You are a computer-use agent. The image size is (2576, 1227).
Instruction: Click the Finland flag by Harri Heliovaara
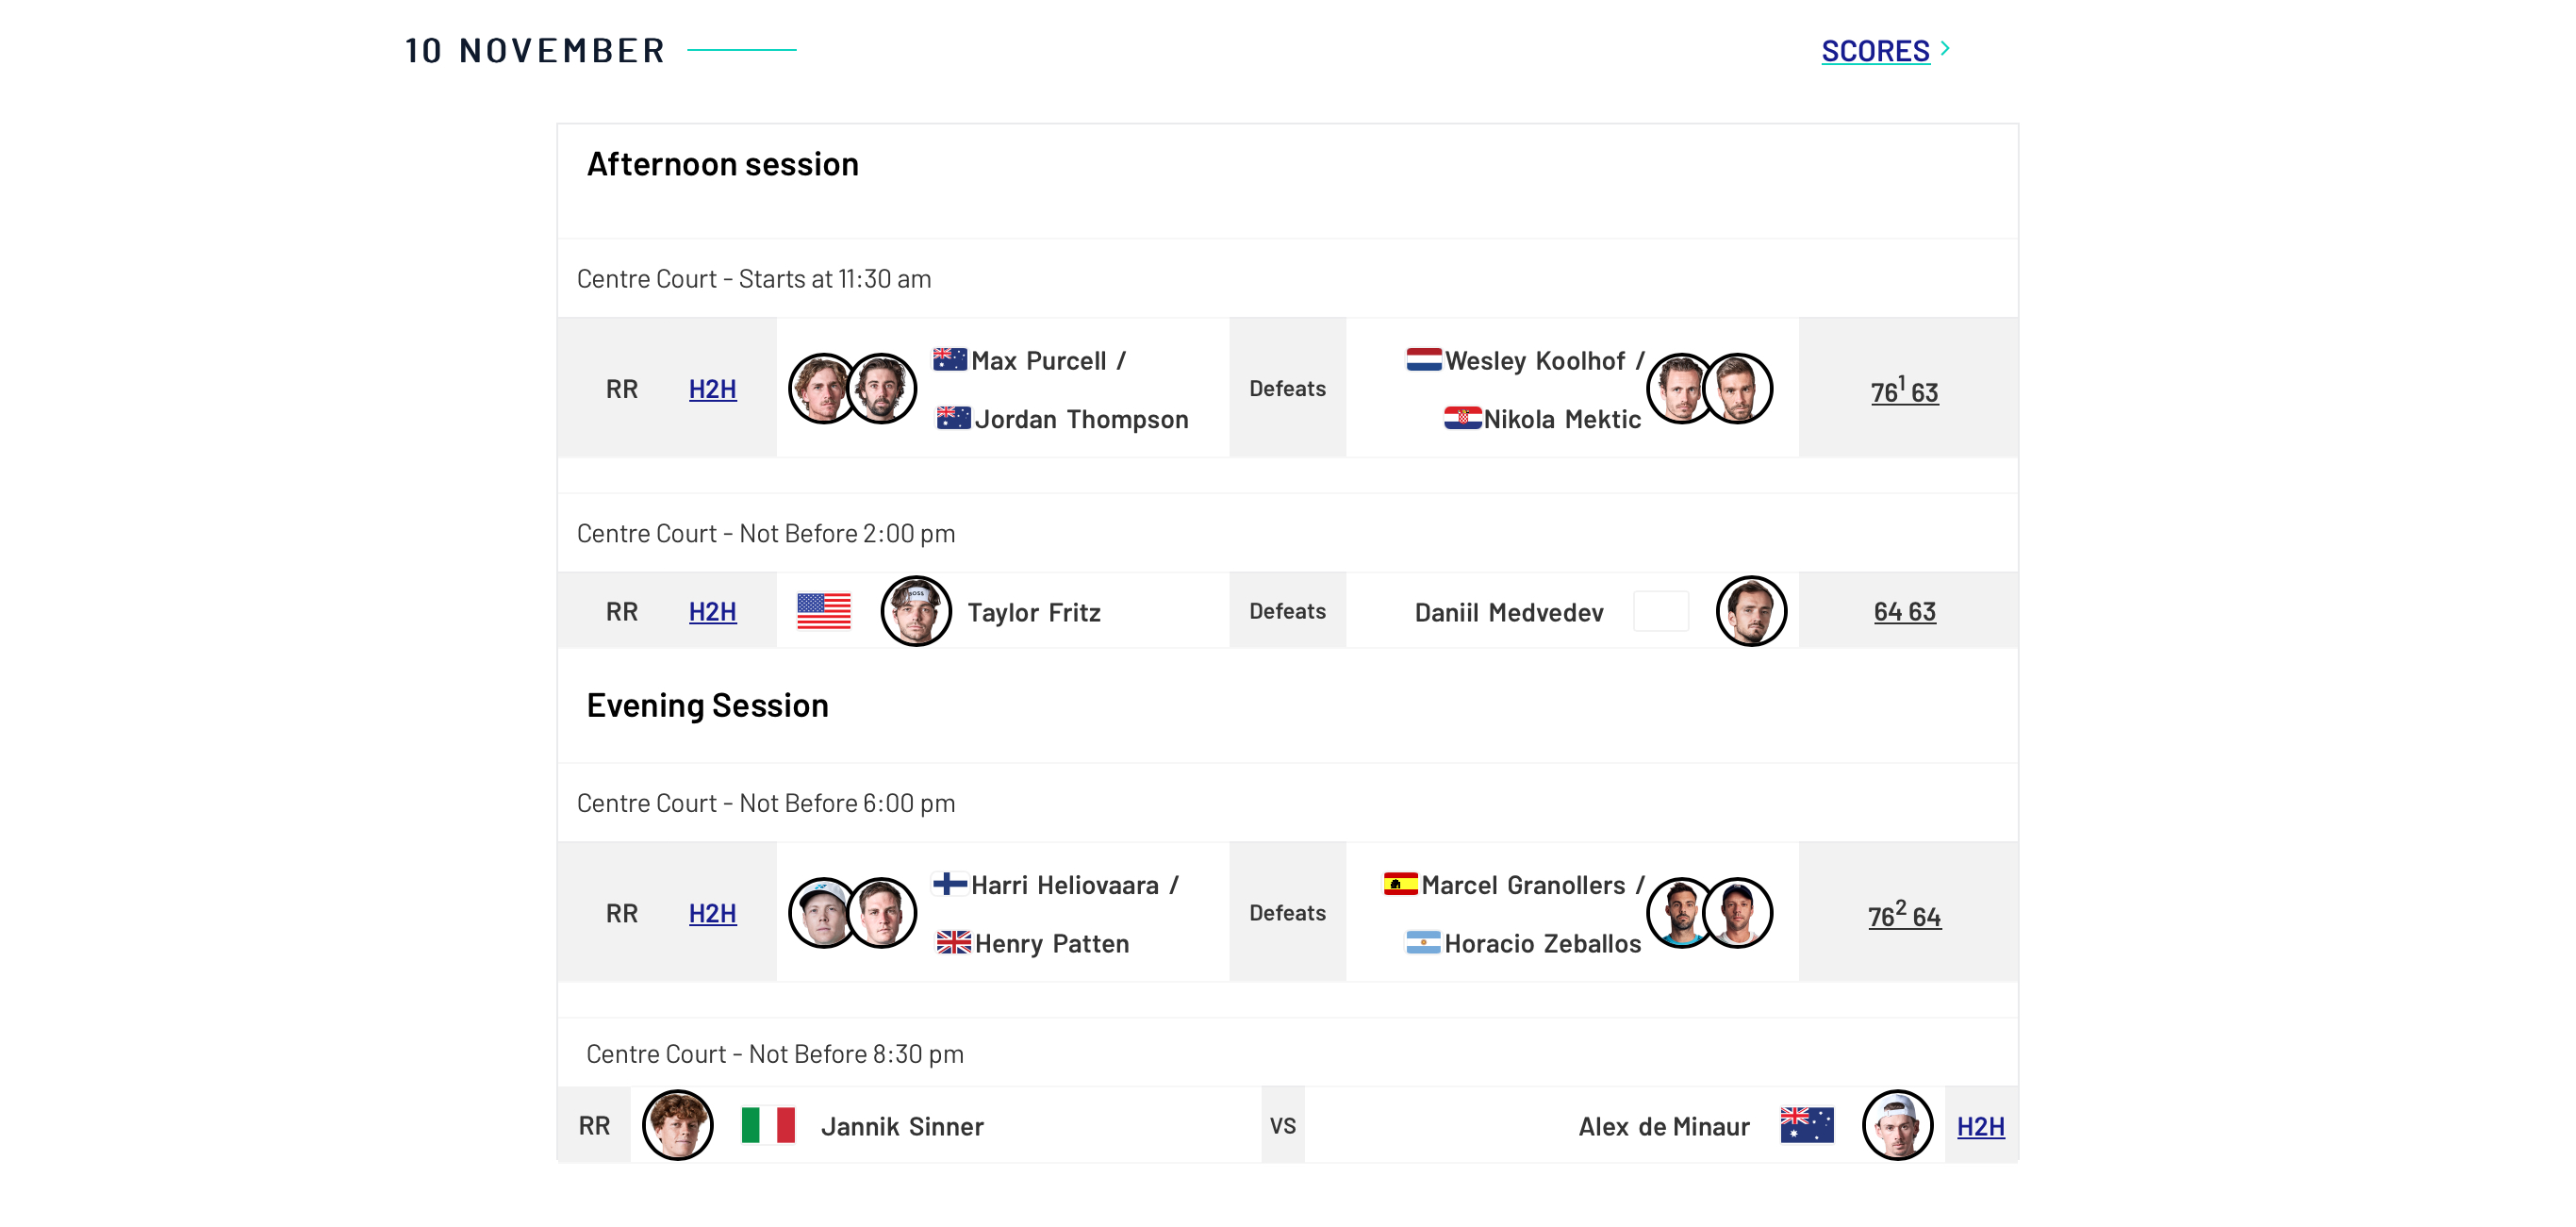tap(950, 883)
